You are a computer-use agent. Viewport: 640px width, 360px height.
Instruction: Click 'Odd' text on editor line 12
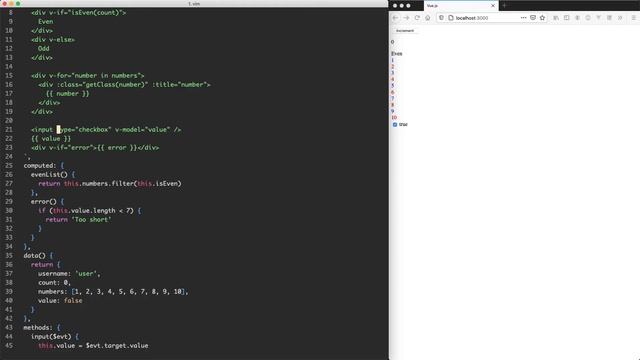tap(44, 49)
